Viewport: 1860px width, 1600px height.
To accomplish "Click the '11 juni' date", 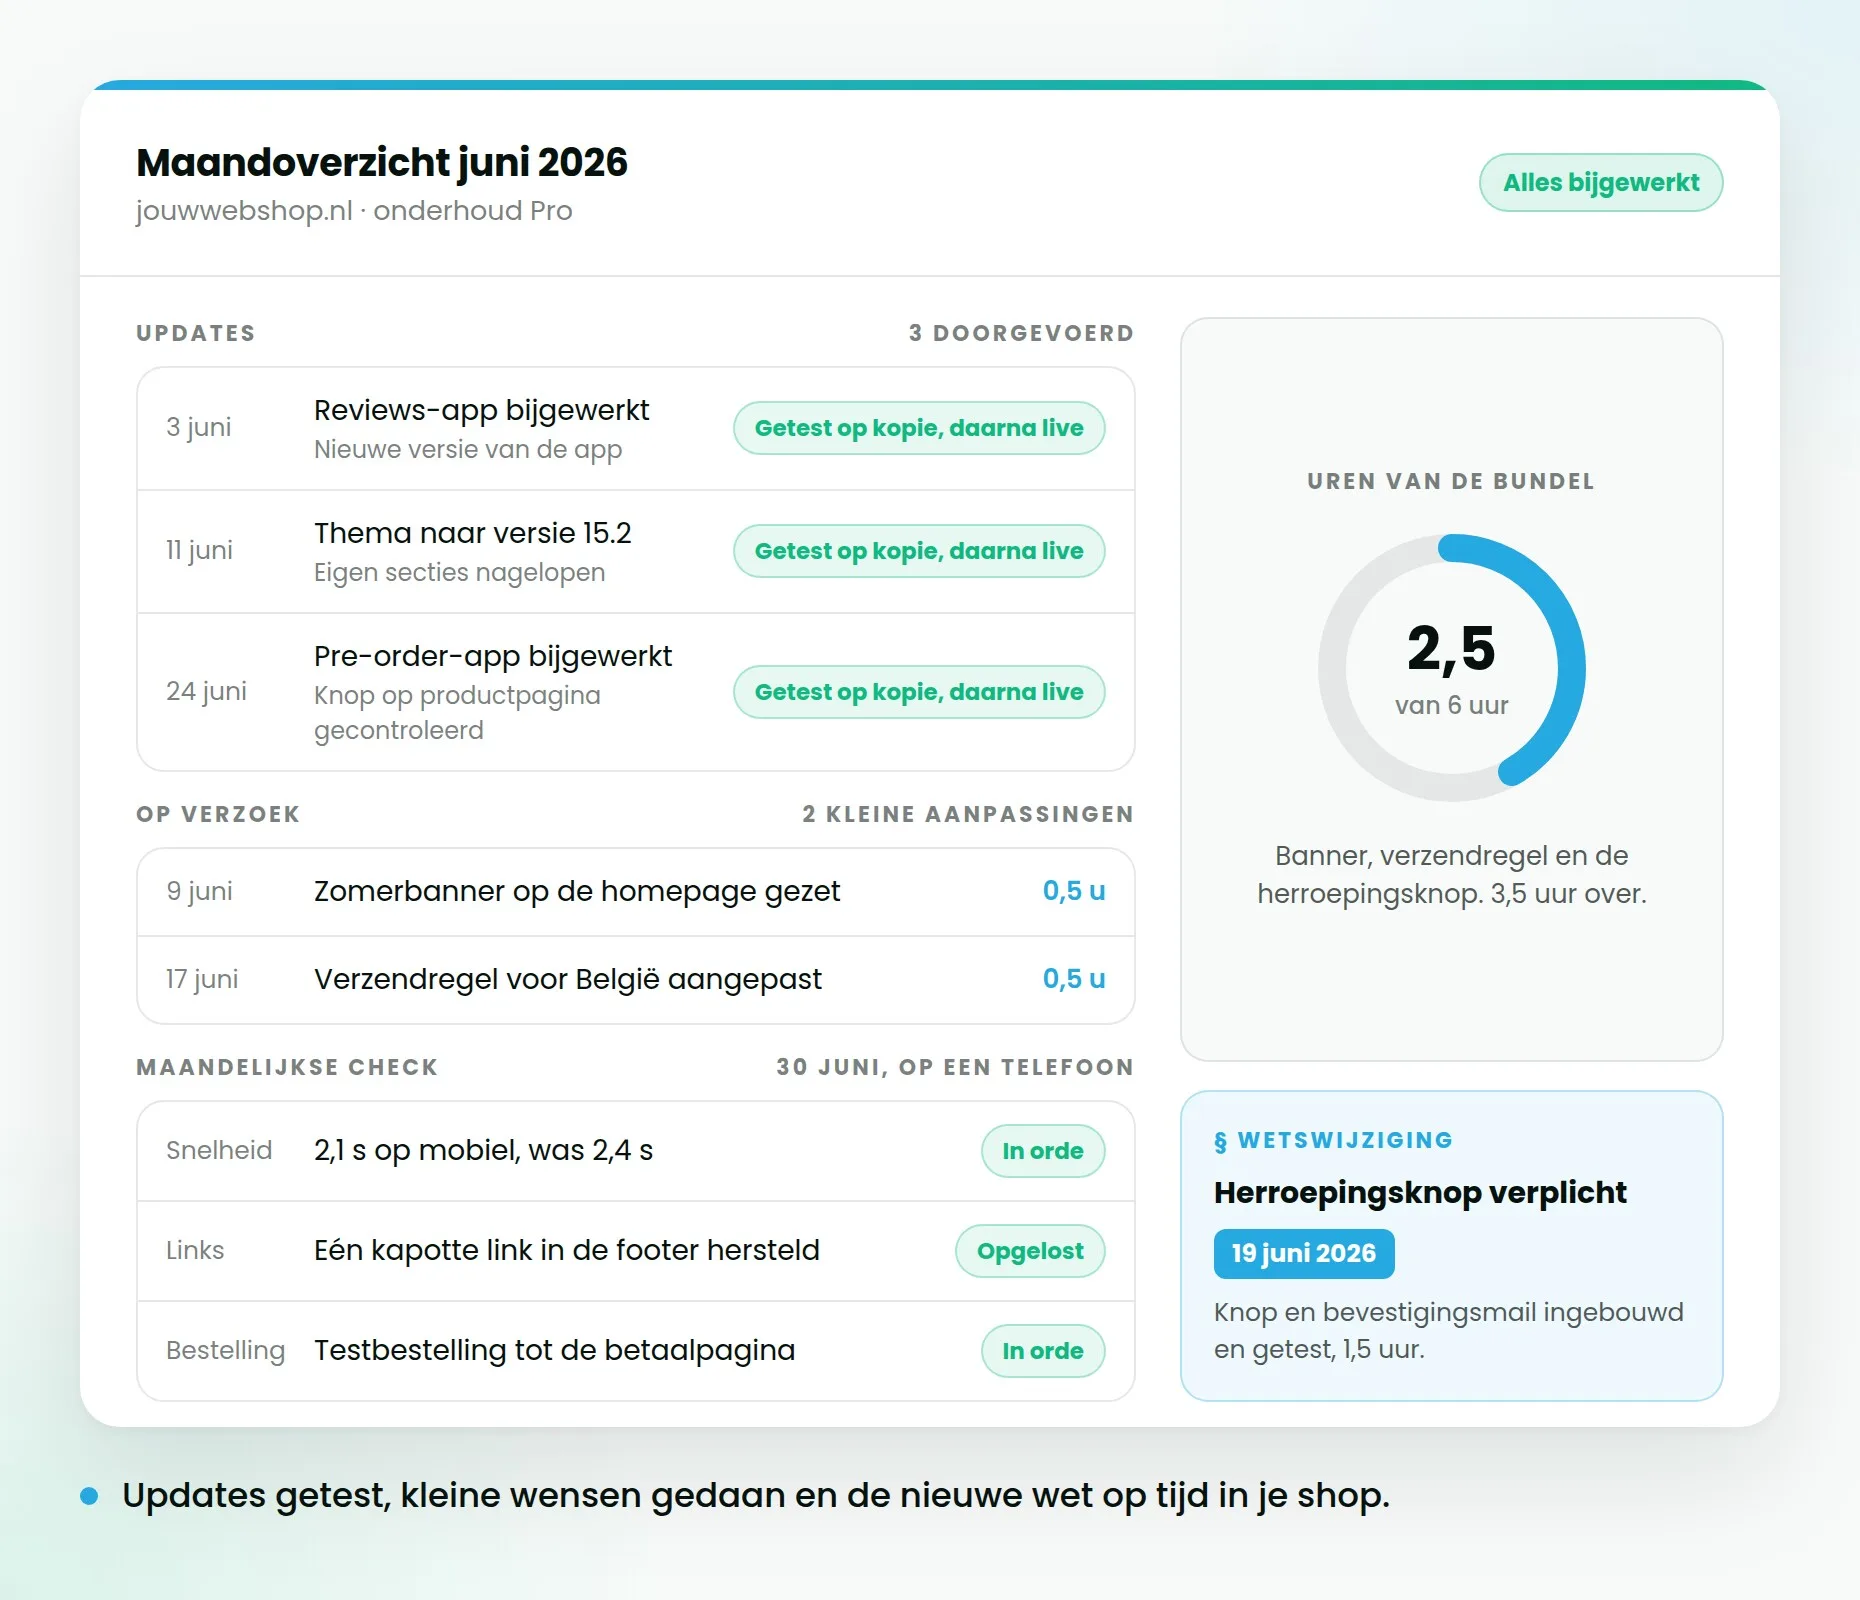I will (199, 550).
